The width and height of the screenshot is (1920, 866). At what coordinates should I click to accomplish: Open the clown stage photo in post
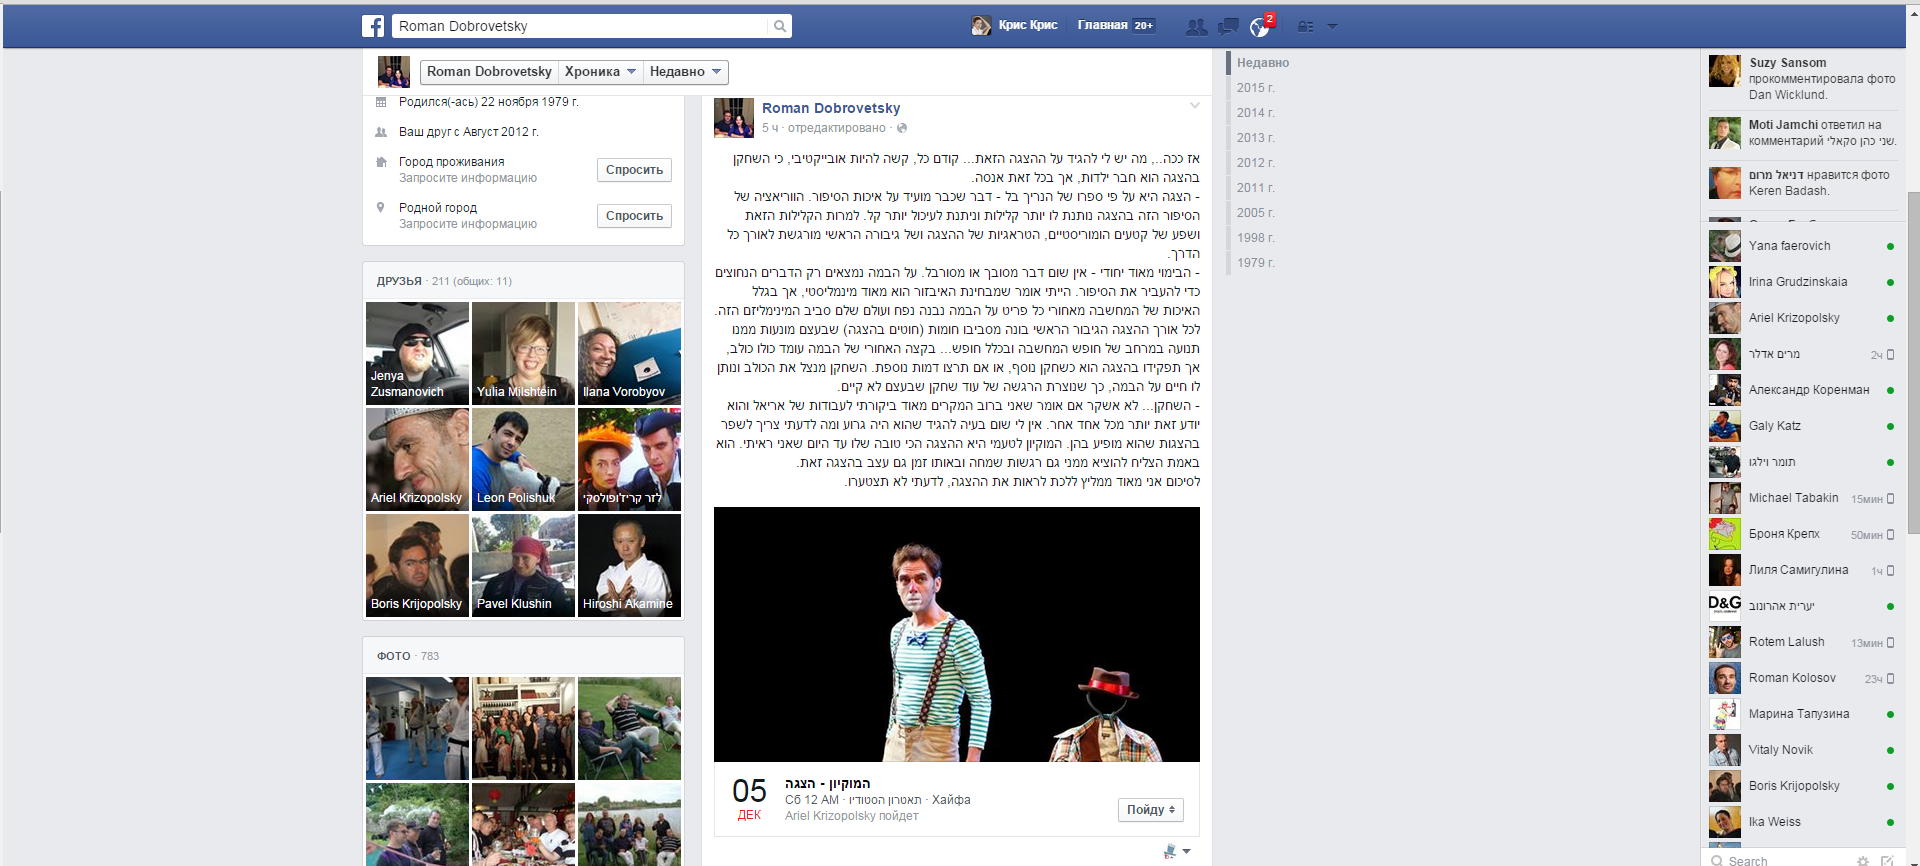click(x=957, y=634)
